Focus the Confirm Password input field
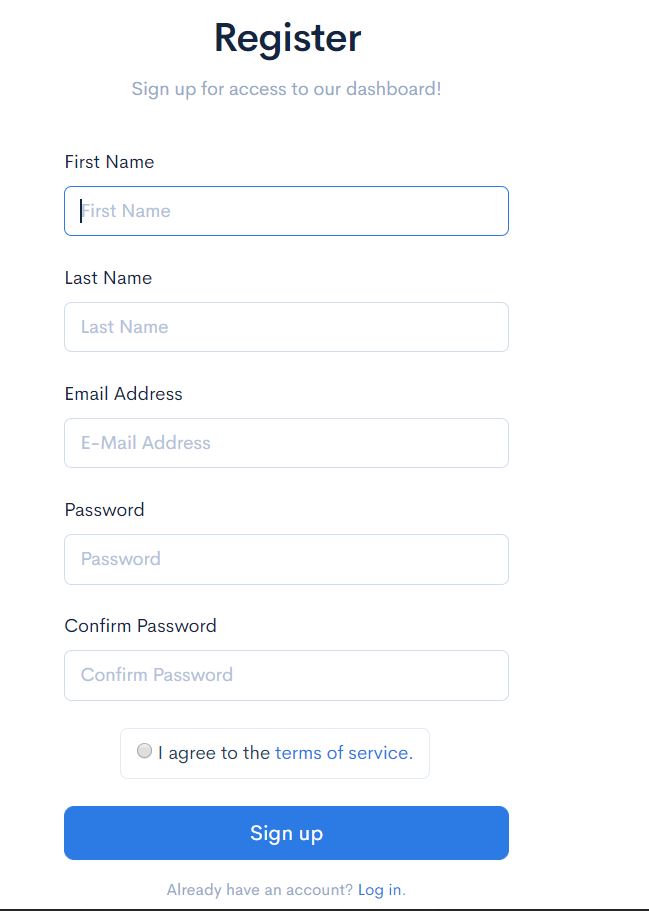 286,675
